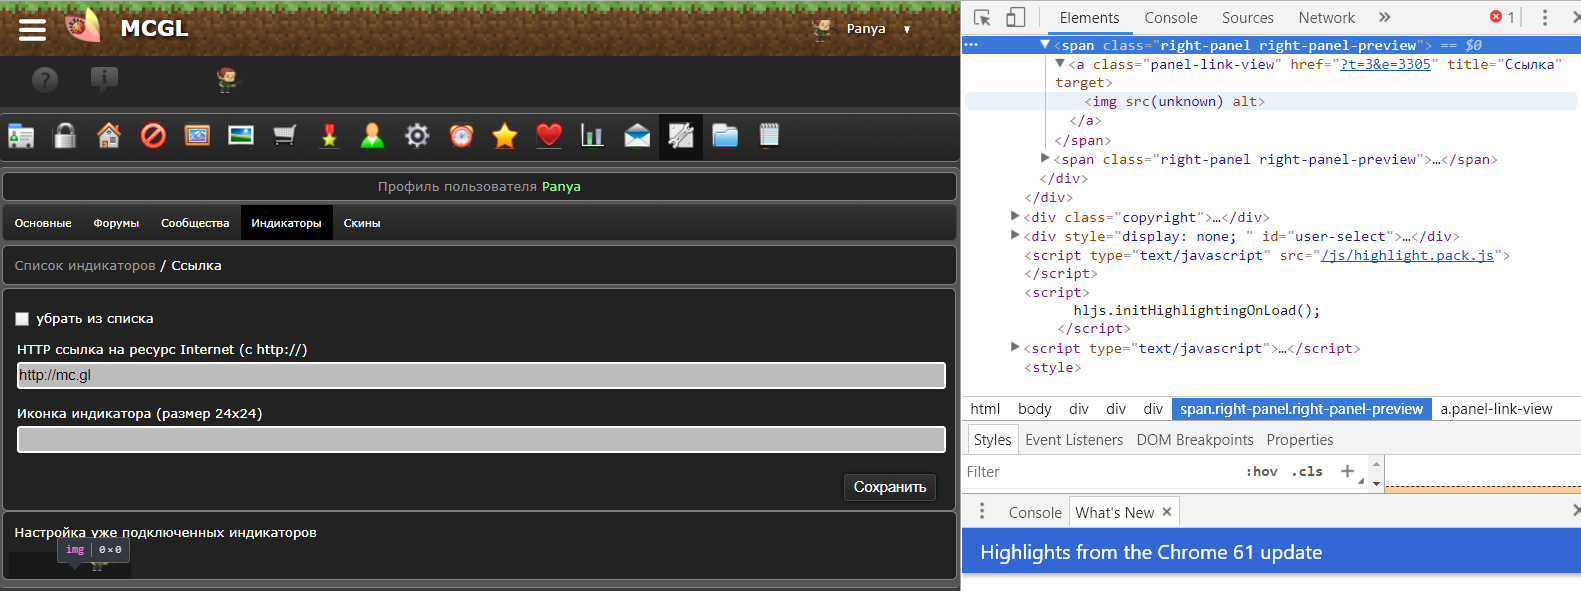Viewport: 1581px width, 591px height.
Task: Open the envelope mail icon
Action: tap(637, 136)
